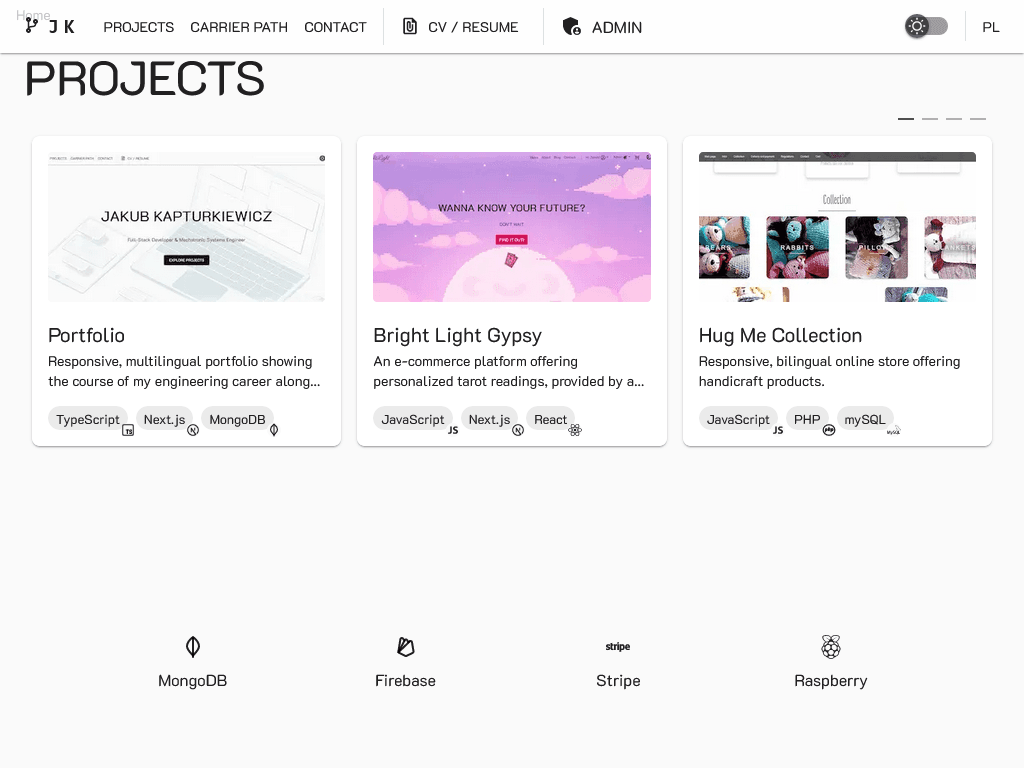Click the PROJECTS page heading

pos(145,78)
